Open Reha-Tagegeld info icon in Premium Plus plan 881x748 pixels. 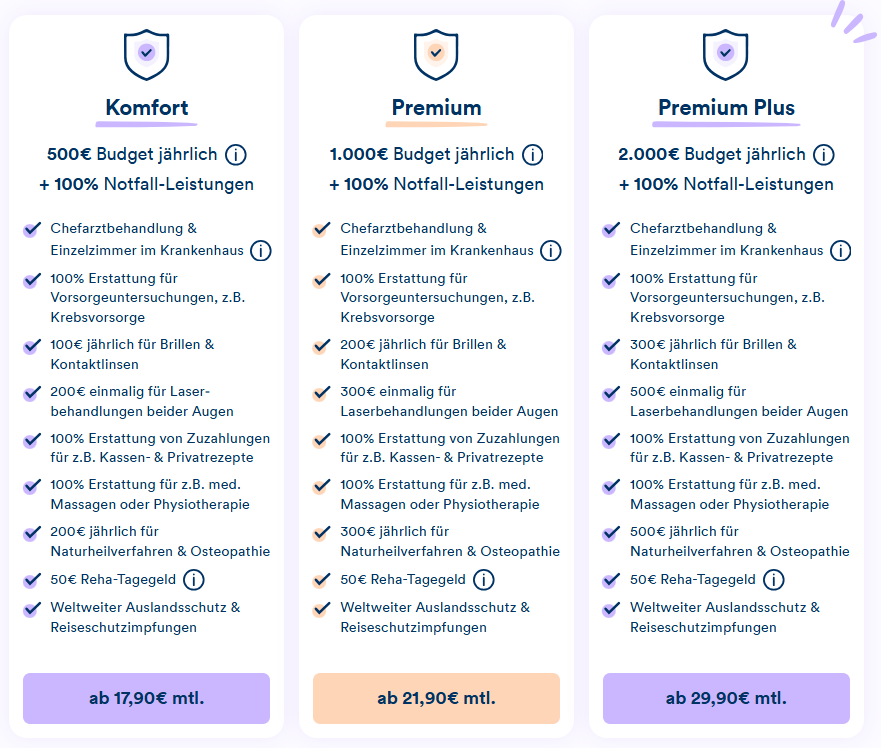click(774, 579)
